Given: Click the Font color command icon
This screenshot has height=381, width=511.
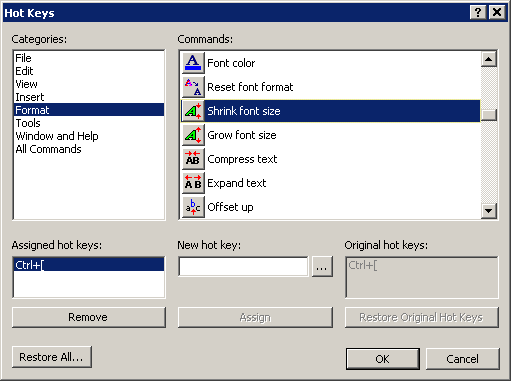Looking at the screenshot, I should click(x=193, y=63).
